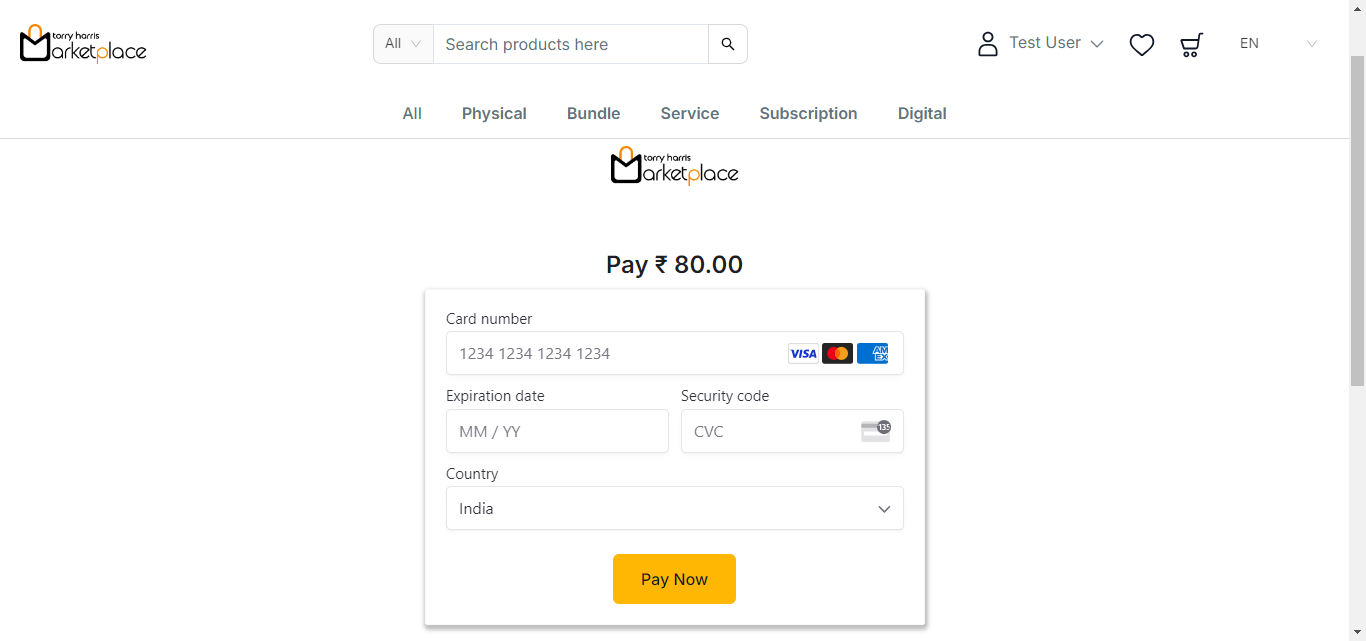1366x641 pixels.
Task: Select the Subscription category tab
Action: 808,114
